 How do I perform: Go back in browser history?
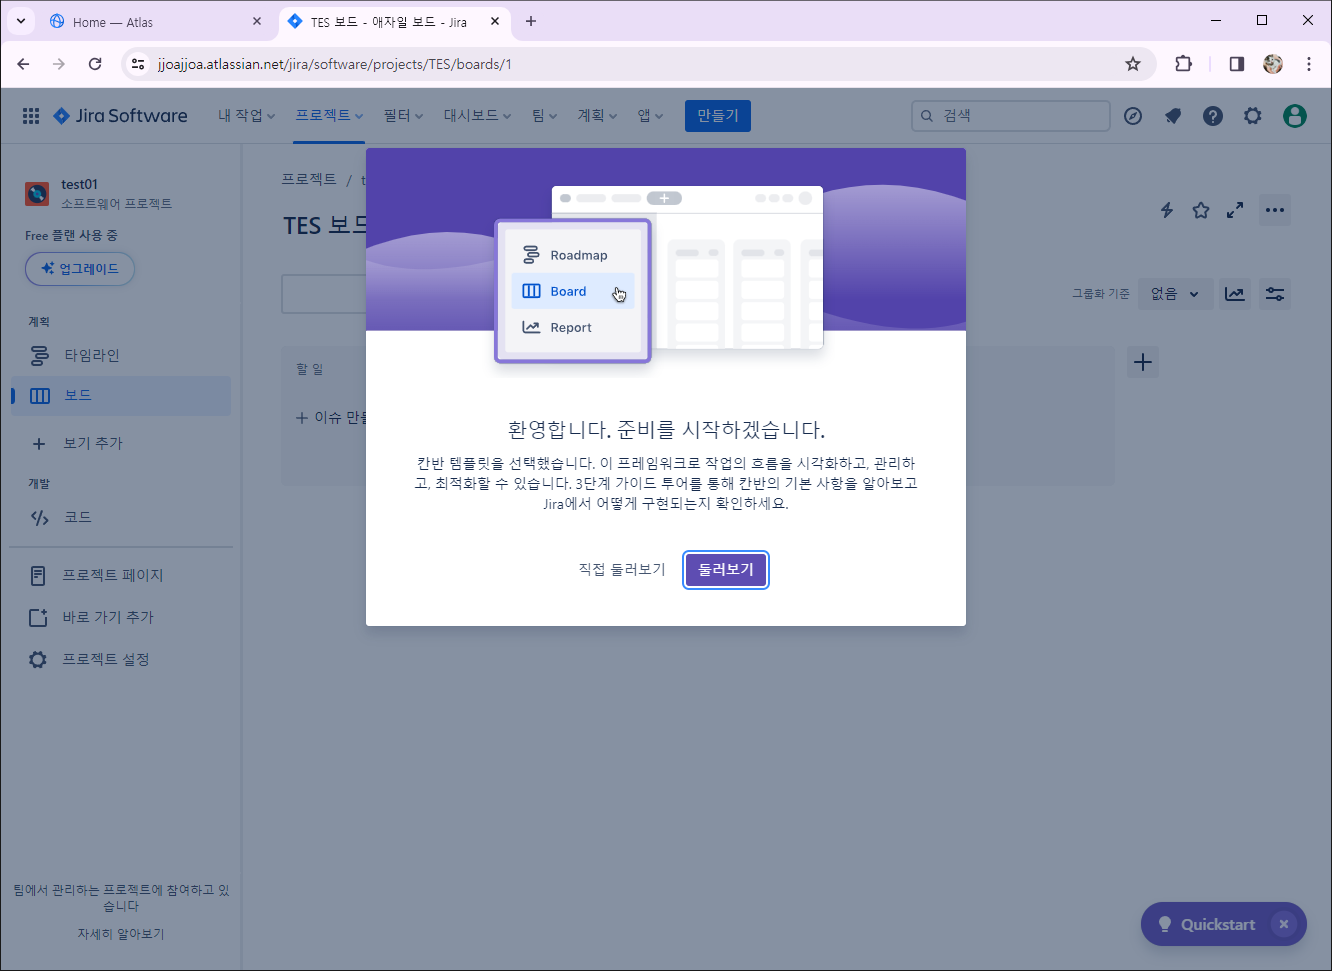(23, 64)
